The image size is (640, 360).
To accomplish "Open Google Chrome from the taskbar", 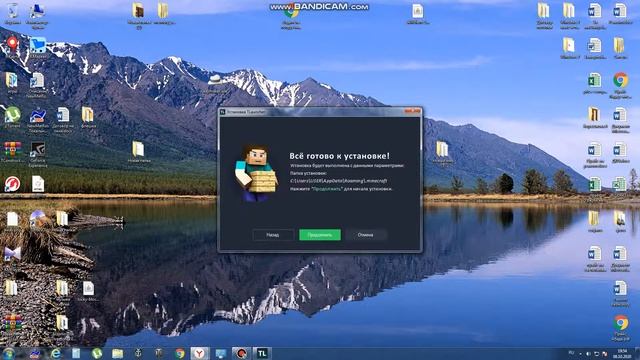I will 180,353.
